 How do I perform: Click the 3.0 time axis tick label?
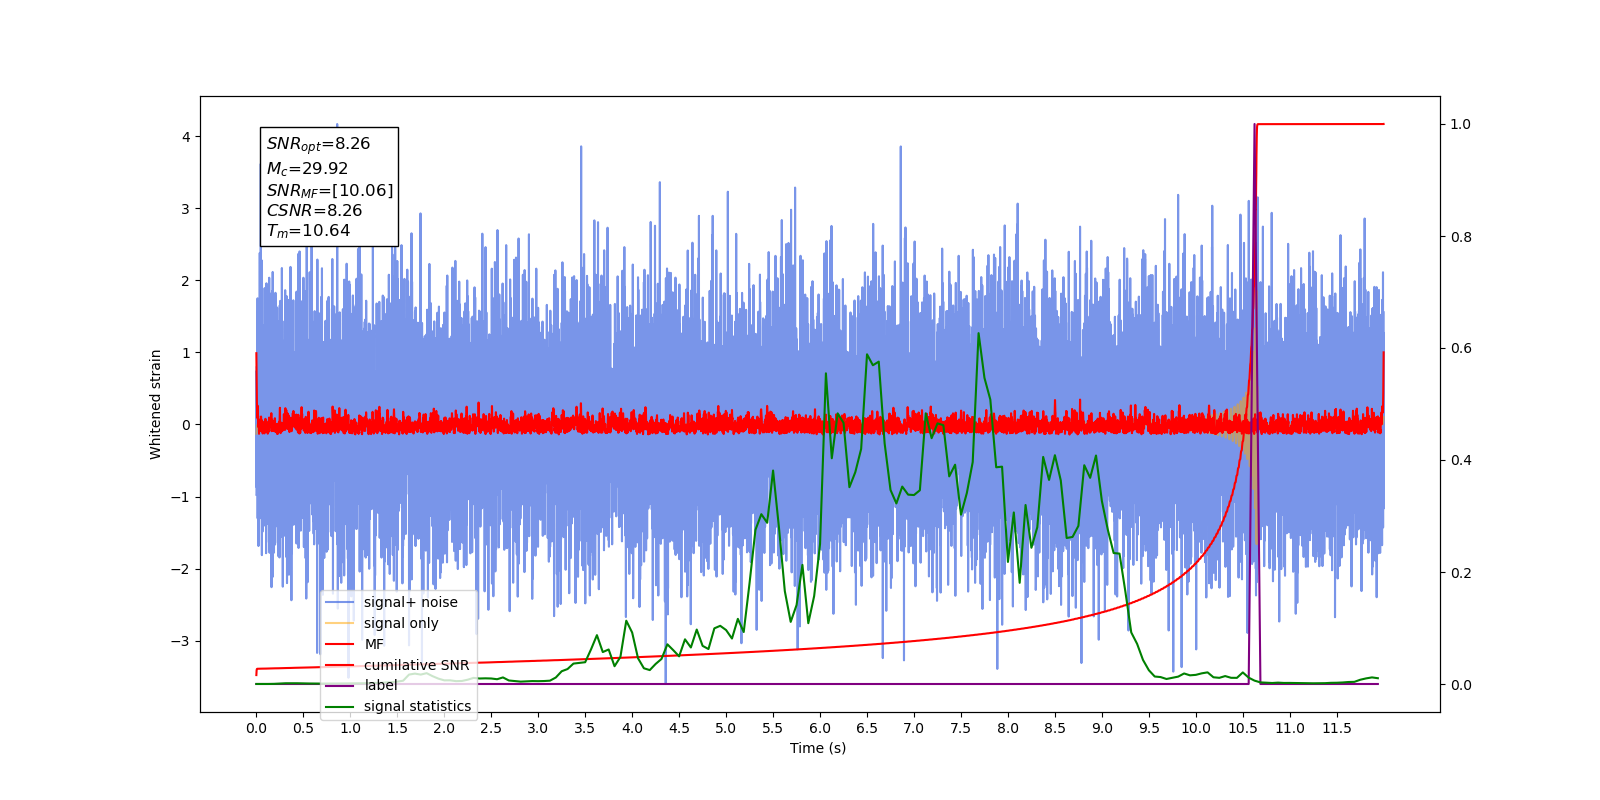point(538,728)
